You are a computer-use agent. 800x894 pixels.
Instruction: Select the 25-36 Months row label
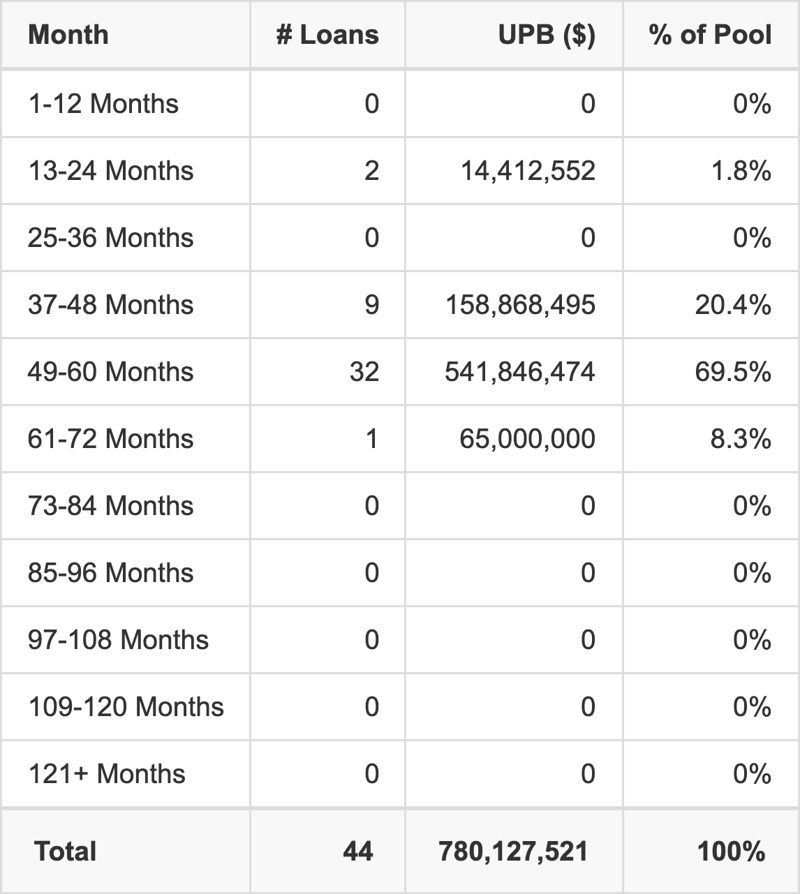(111, 238)
